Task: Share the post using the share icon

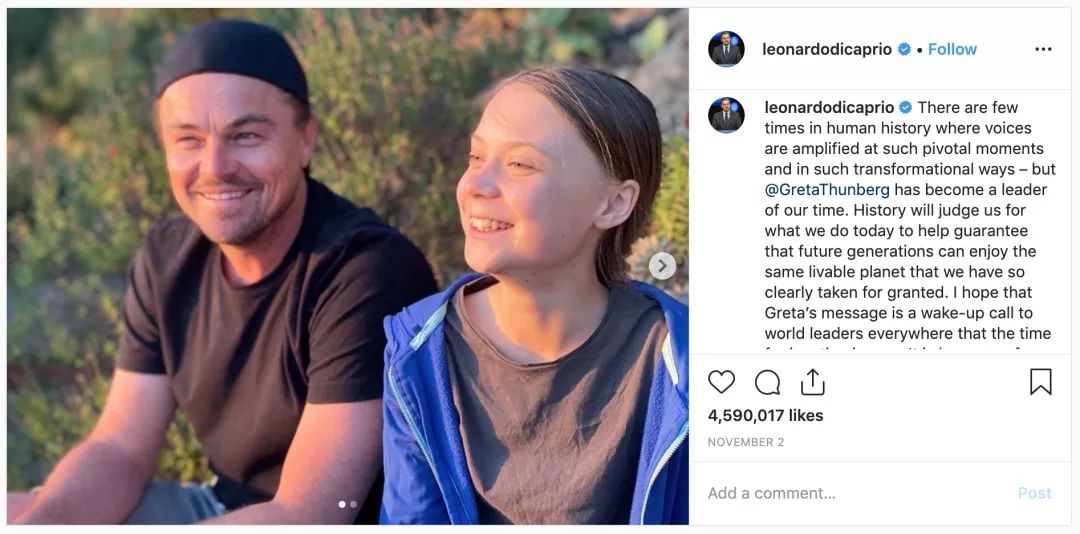Action: [x=812, y=382]
